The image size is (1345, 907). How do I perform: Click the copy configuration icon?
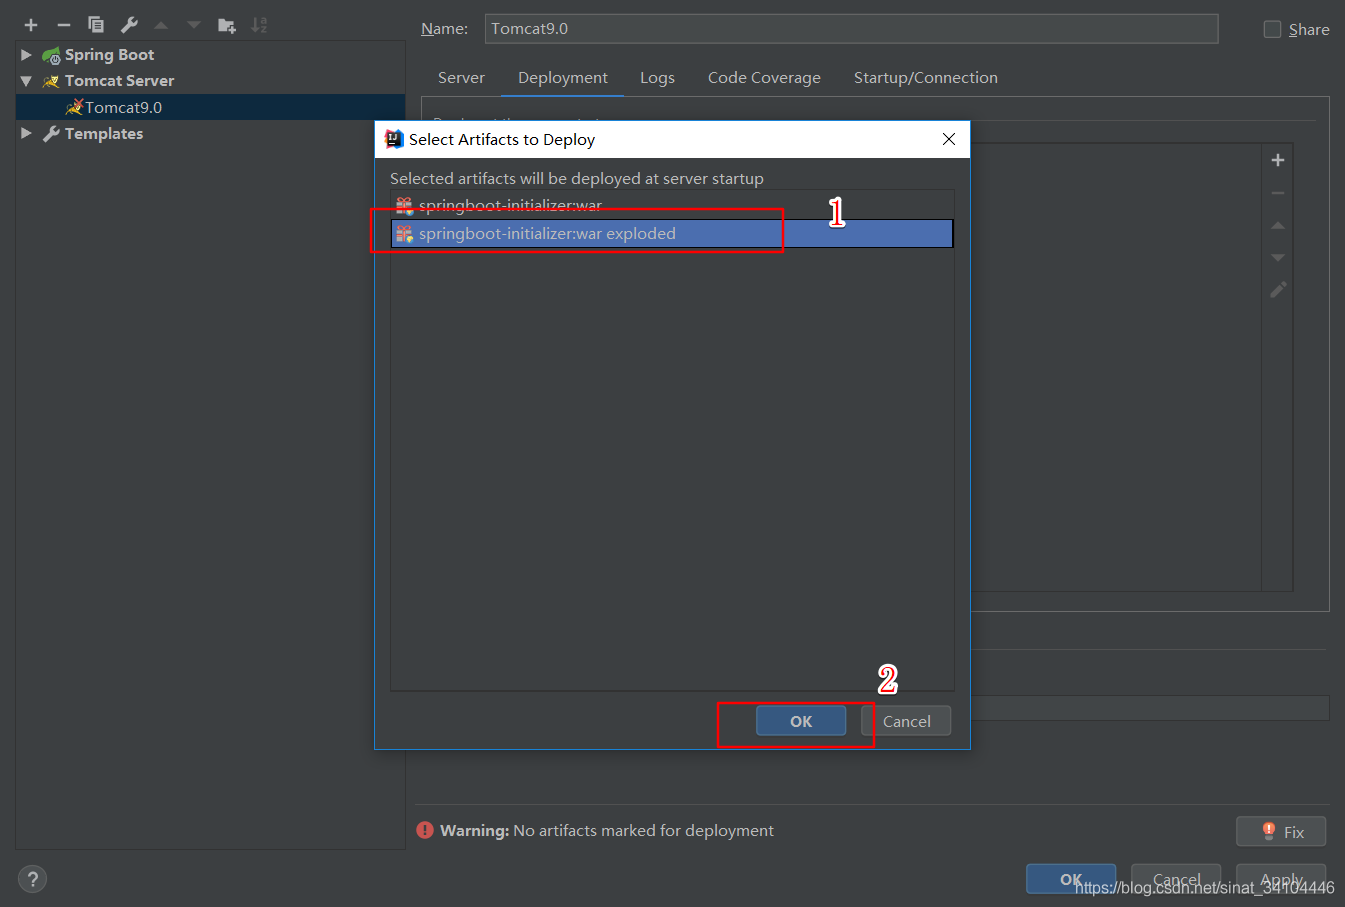[96, 25]
